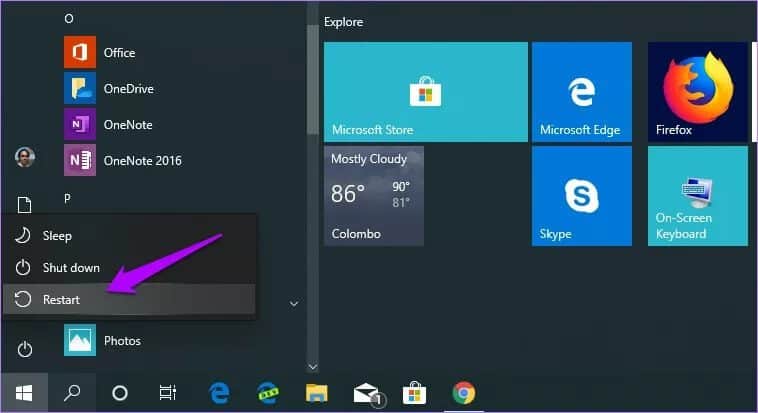Click the user account avatar
The height and width of the screenshot is (413, 758).
click(25, 157)
